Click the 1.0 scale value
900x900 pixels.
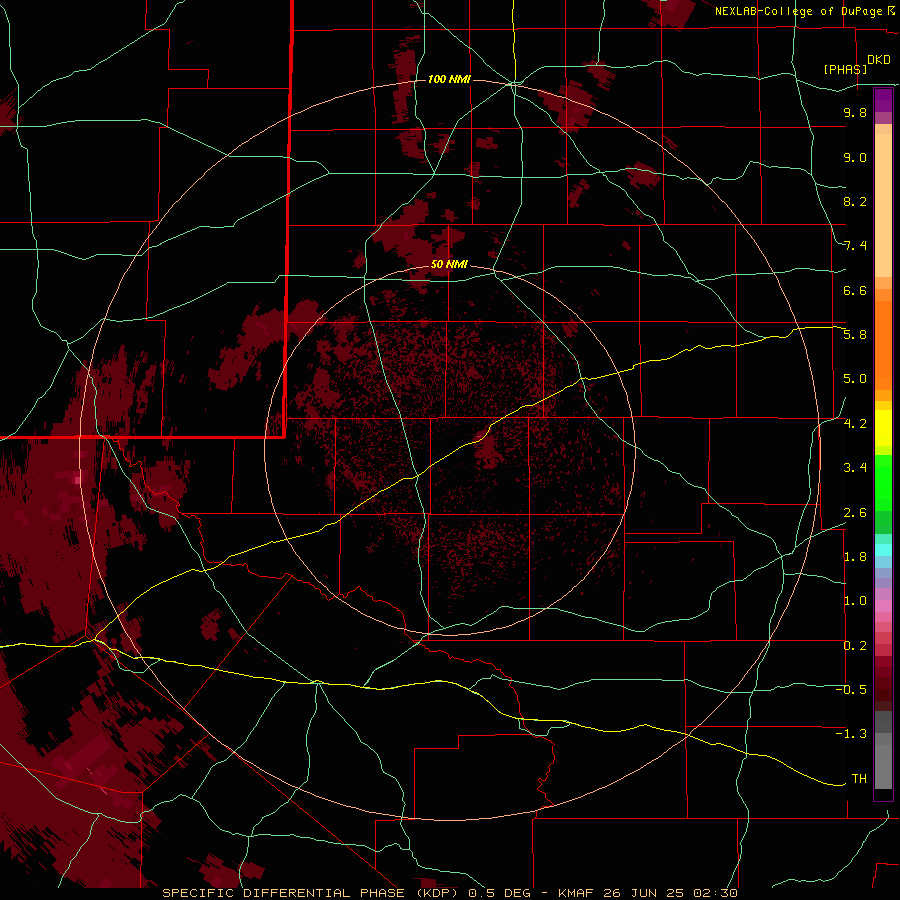coord(855,601)
